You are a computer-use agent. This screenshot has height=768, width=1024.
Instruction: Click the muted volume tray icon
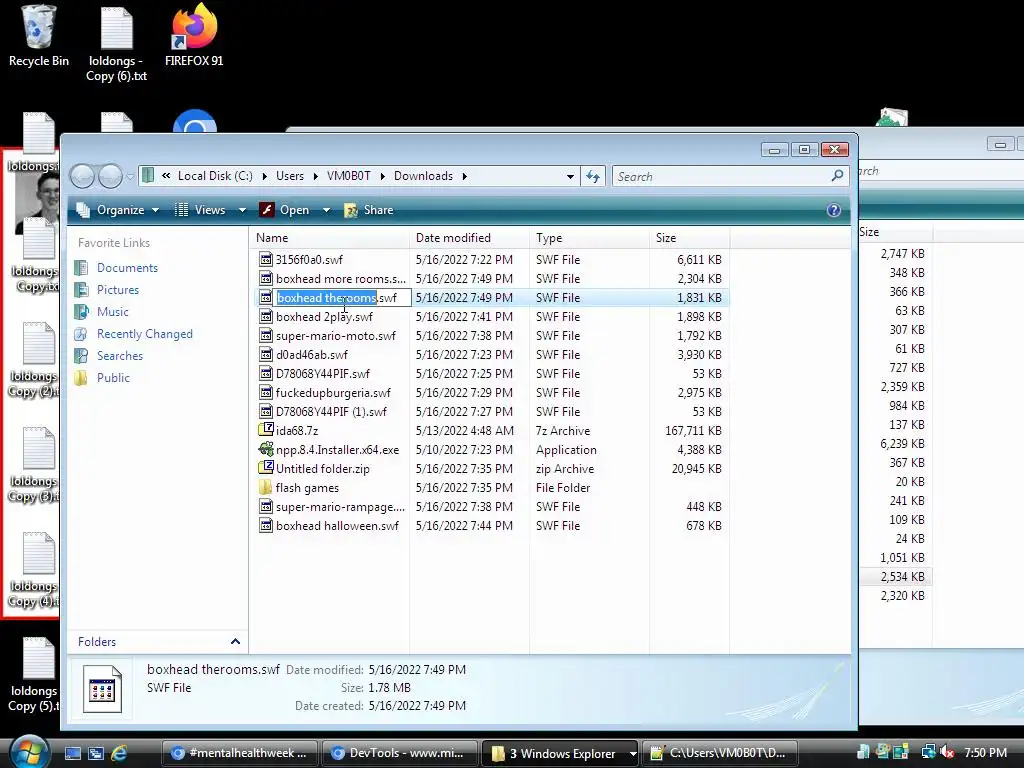pyautogui.click(x=948, y=752)
